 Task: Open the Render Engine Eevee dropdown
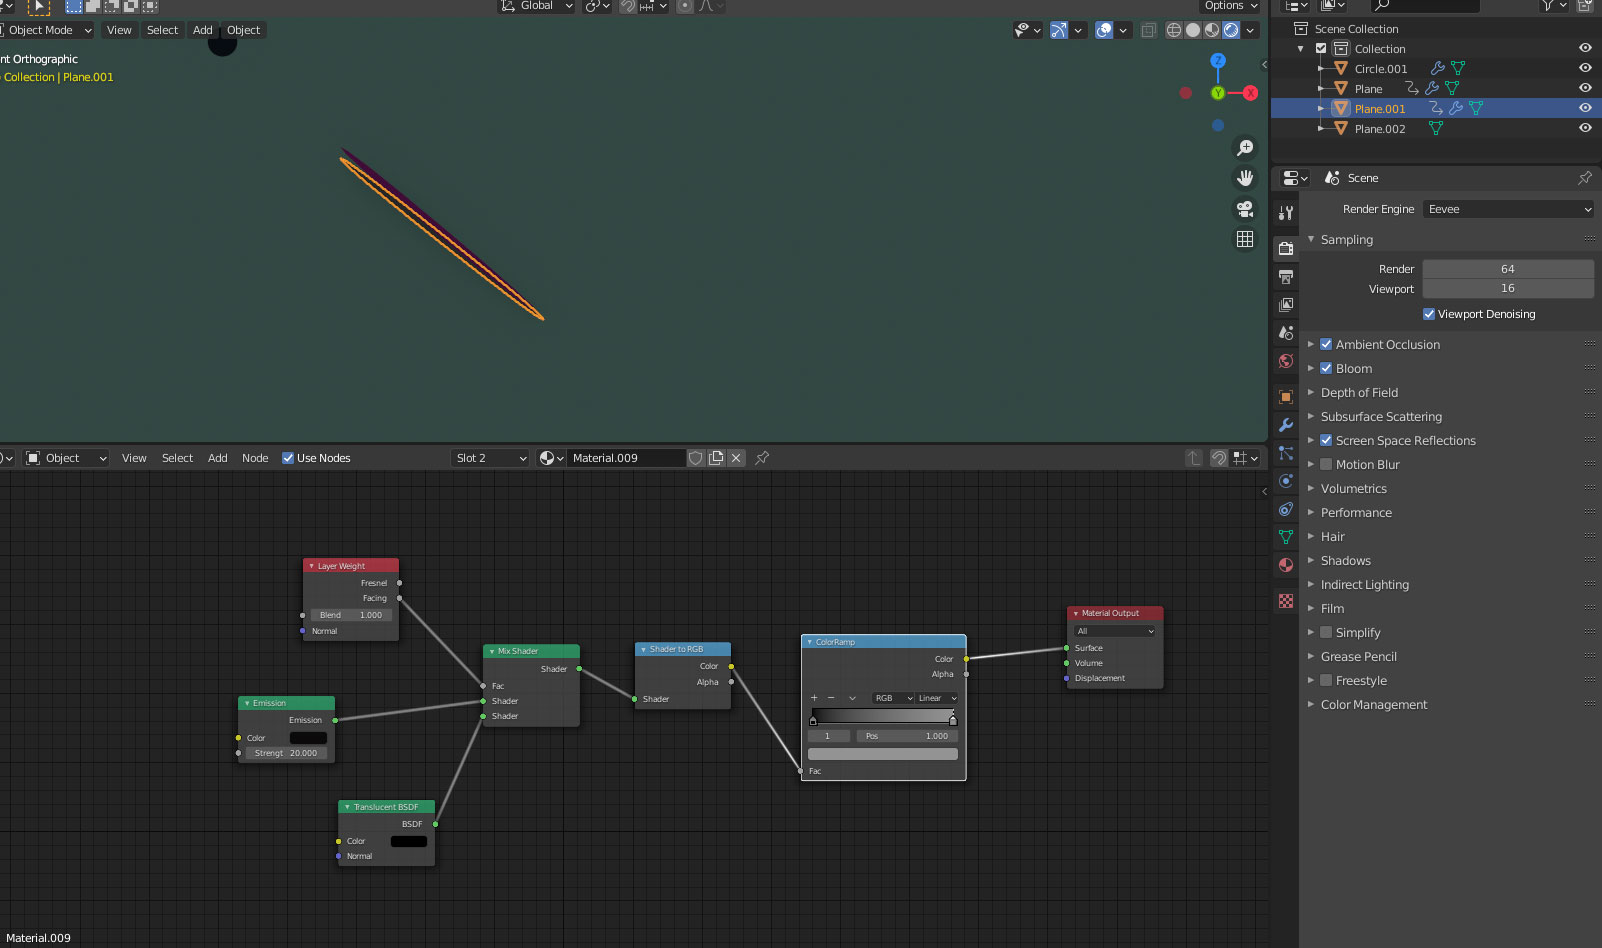(x=1508, y=209)
